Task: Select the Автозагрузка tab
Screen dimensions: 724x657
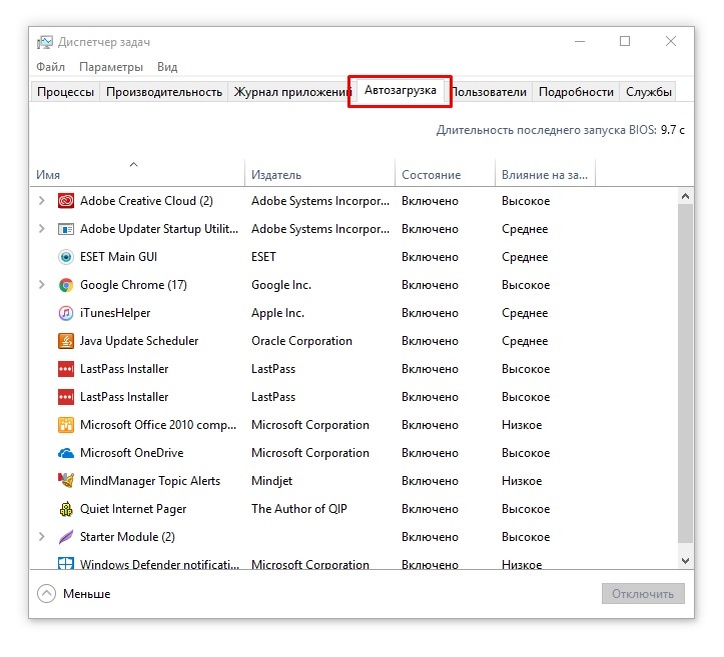Action: tap(400, 90)
